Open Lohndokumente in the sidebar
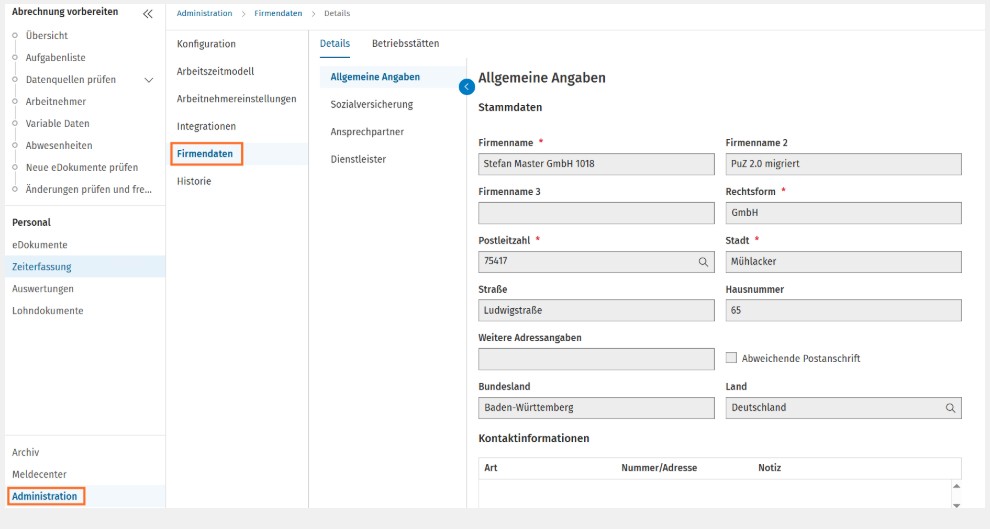990x529 pixels. [47, 311]
